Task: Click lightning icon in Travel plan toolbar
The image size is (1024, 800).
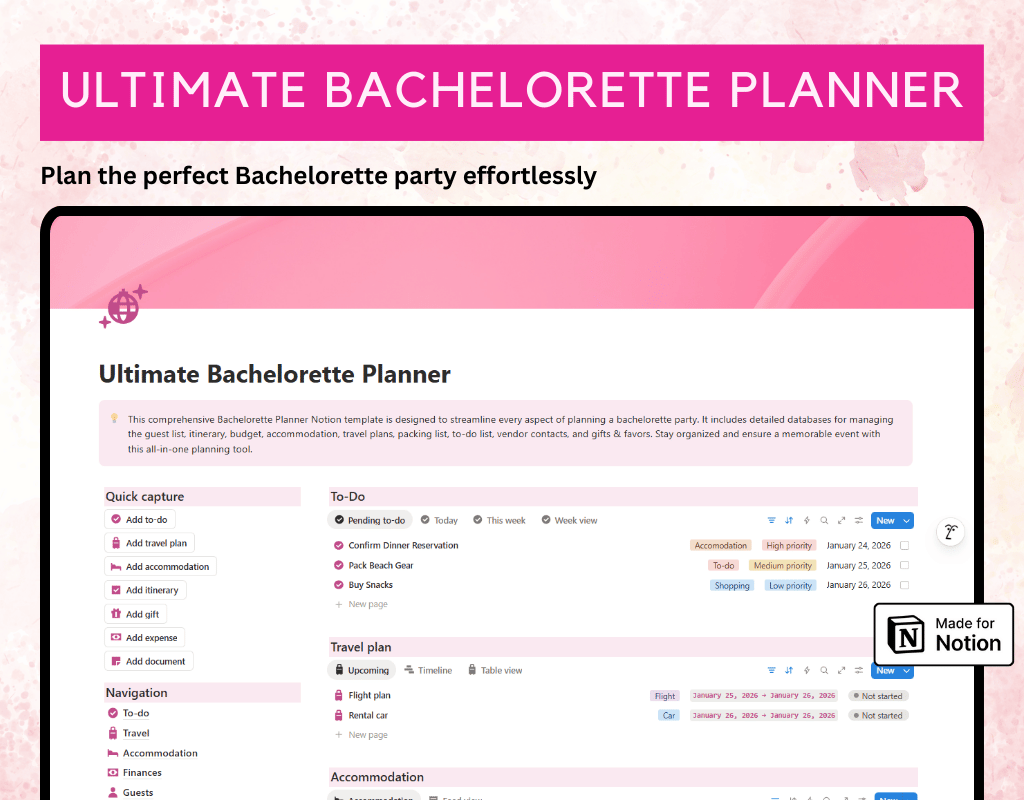Action: (x=807, y=670)
